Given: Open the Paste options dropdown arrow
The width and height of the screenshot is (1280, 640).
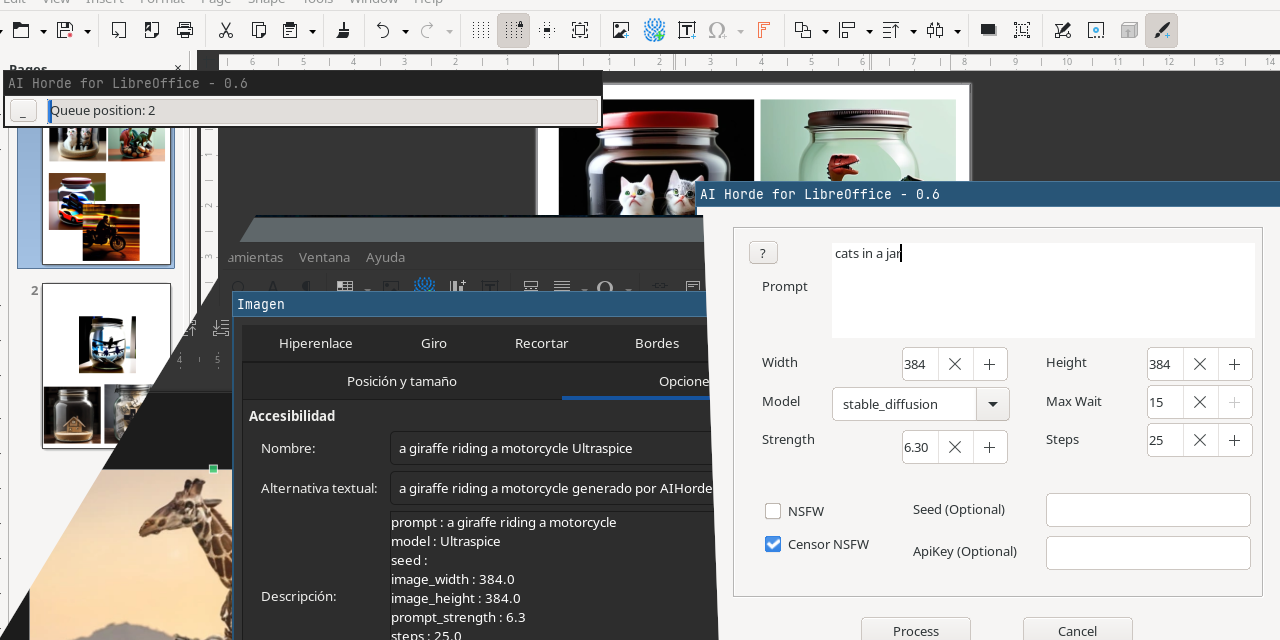Looking at the screenshot, I should pyautogui.click(x=312, y=31).
